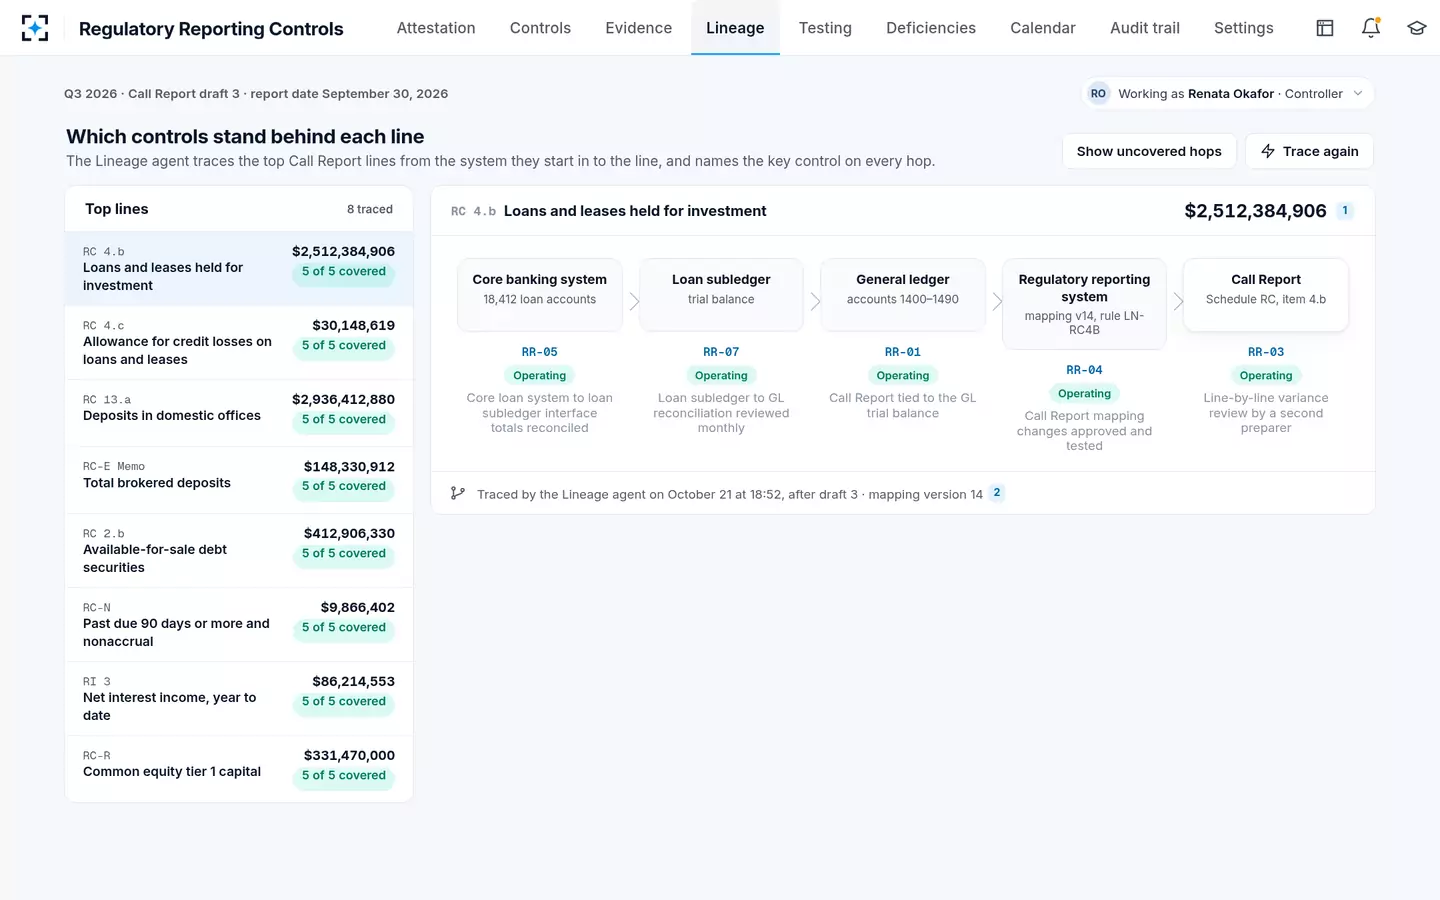The height and width of the screenshot is (900, 1440).
Task: Select Common equity tier 1 capital line
Action: point(239,769)
